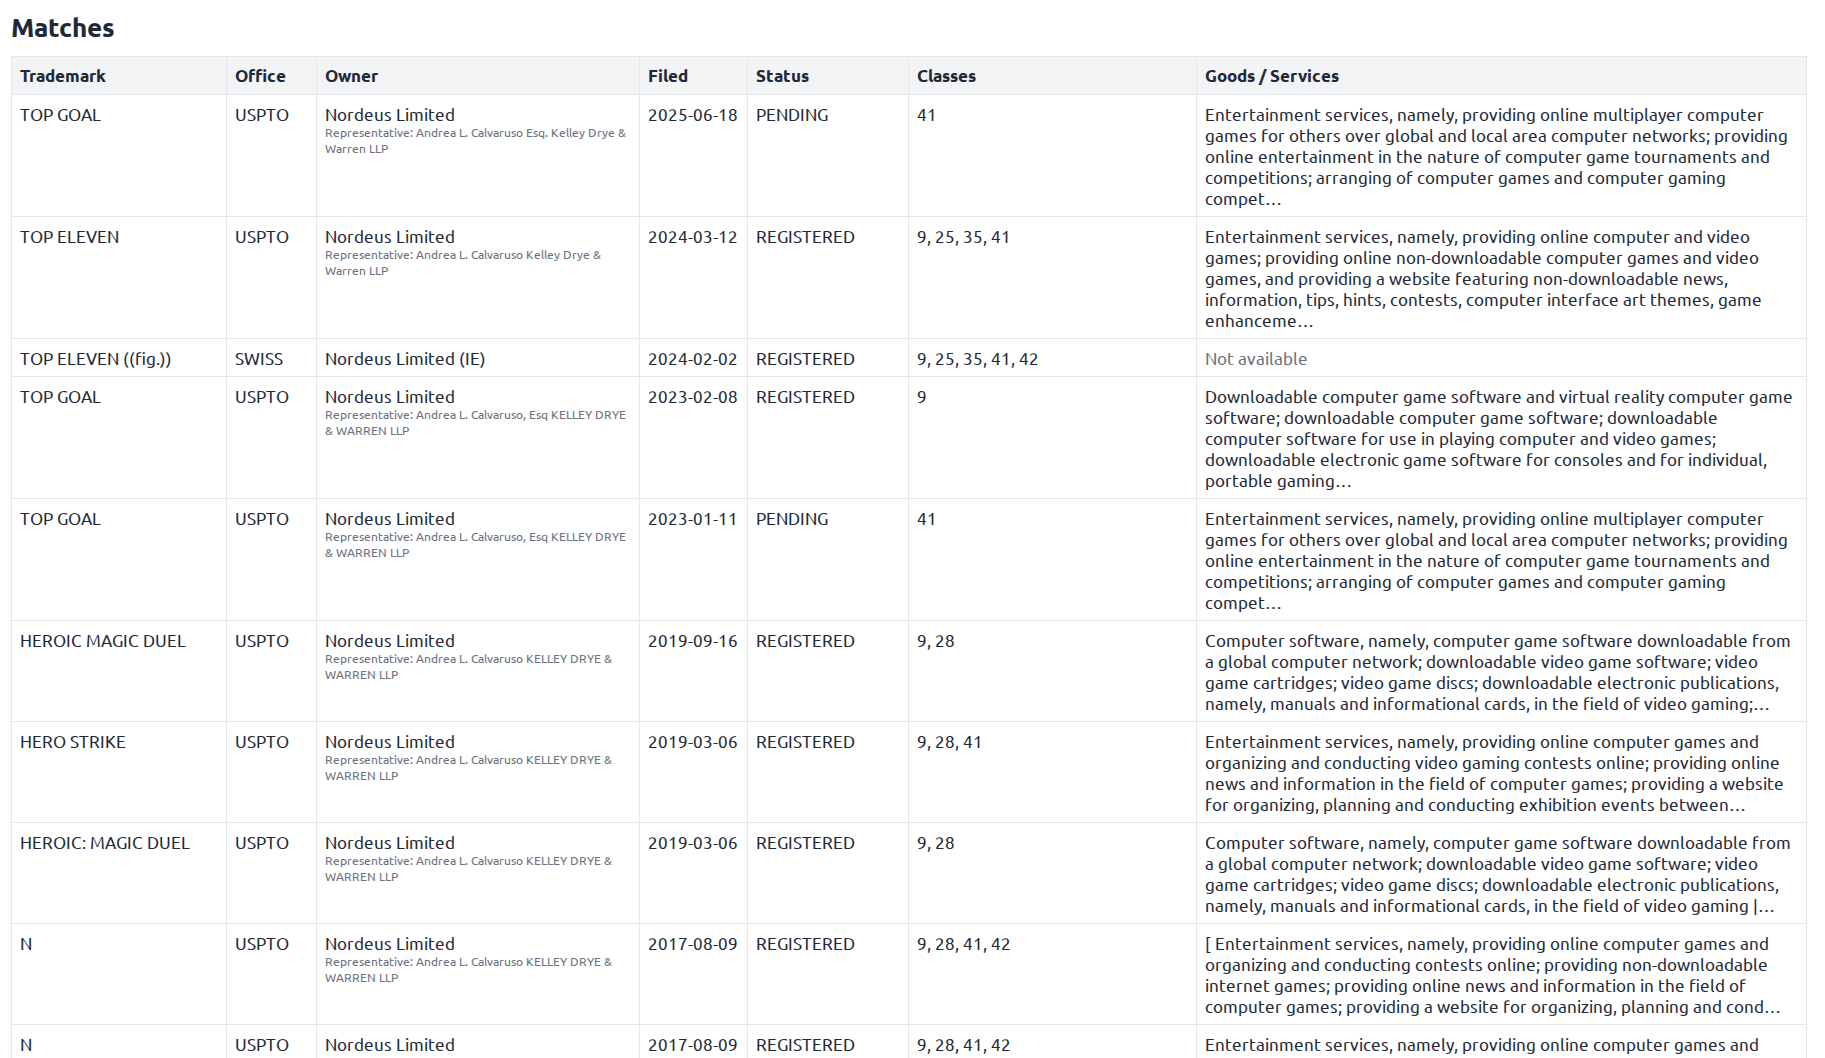Select classes 9, 25, 35, 41, 42
1825x1058 pixels.
pyautogui.click(x=977, y=359)
